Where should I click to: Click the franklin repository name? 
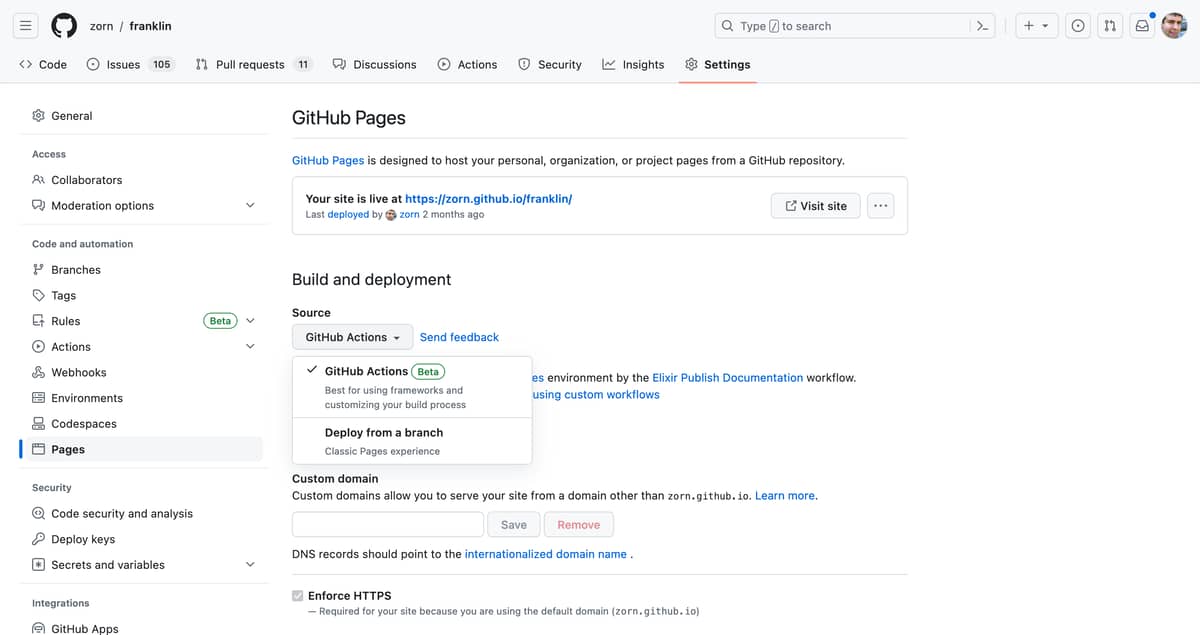tap(150, 26)
